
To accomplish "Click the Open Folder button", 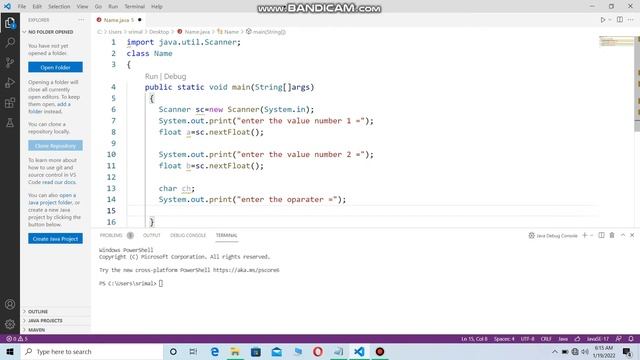I will click(55, 67).
